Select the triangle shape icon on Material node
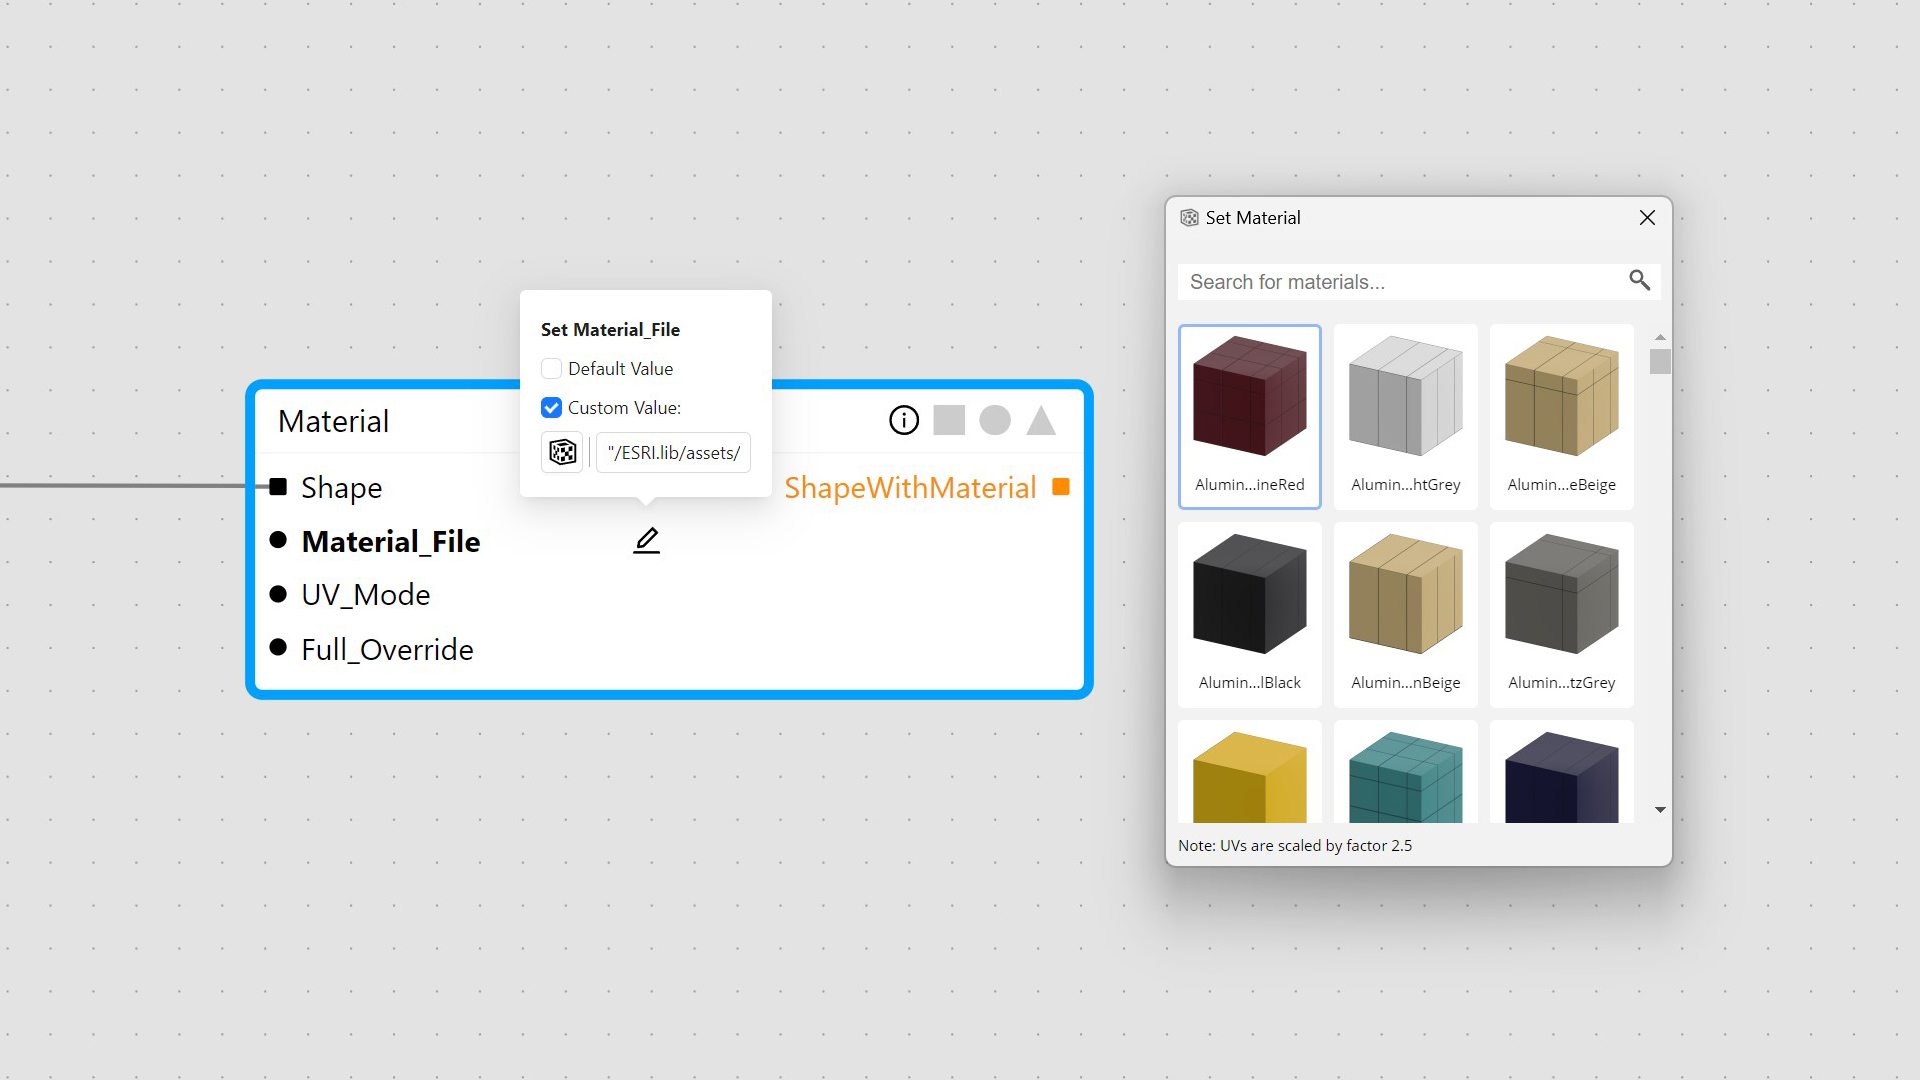 click(1041, 420)
